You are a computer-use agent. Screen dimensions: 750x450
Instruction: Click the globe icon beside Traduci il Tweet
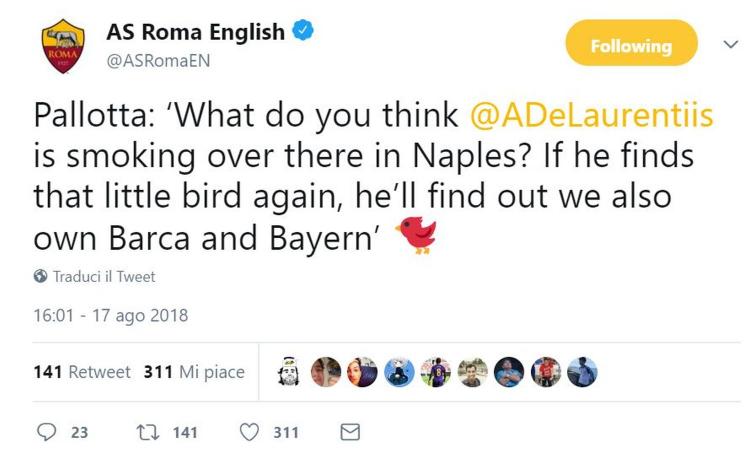pos(40,276)
